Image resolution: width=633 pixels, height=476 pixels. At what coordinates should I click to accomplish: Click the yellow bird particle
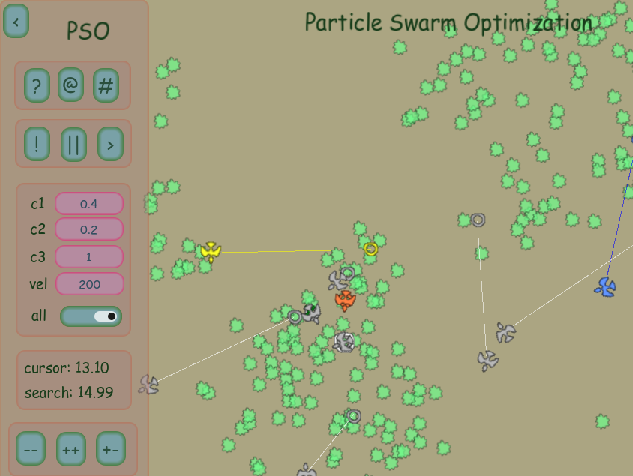tap(211, 252)
